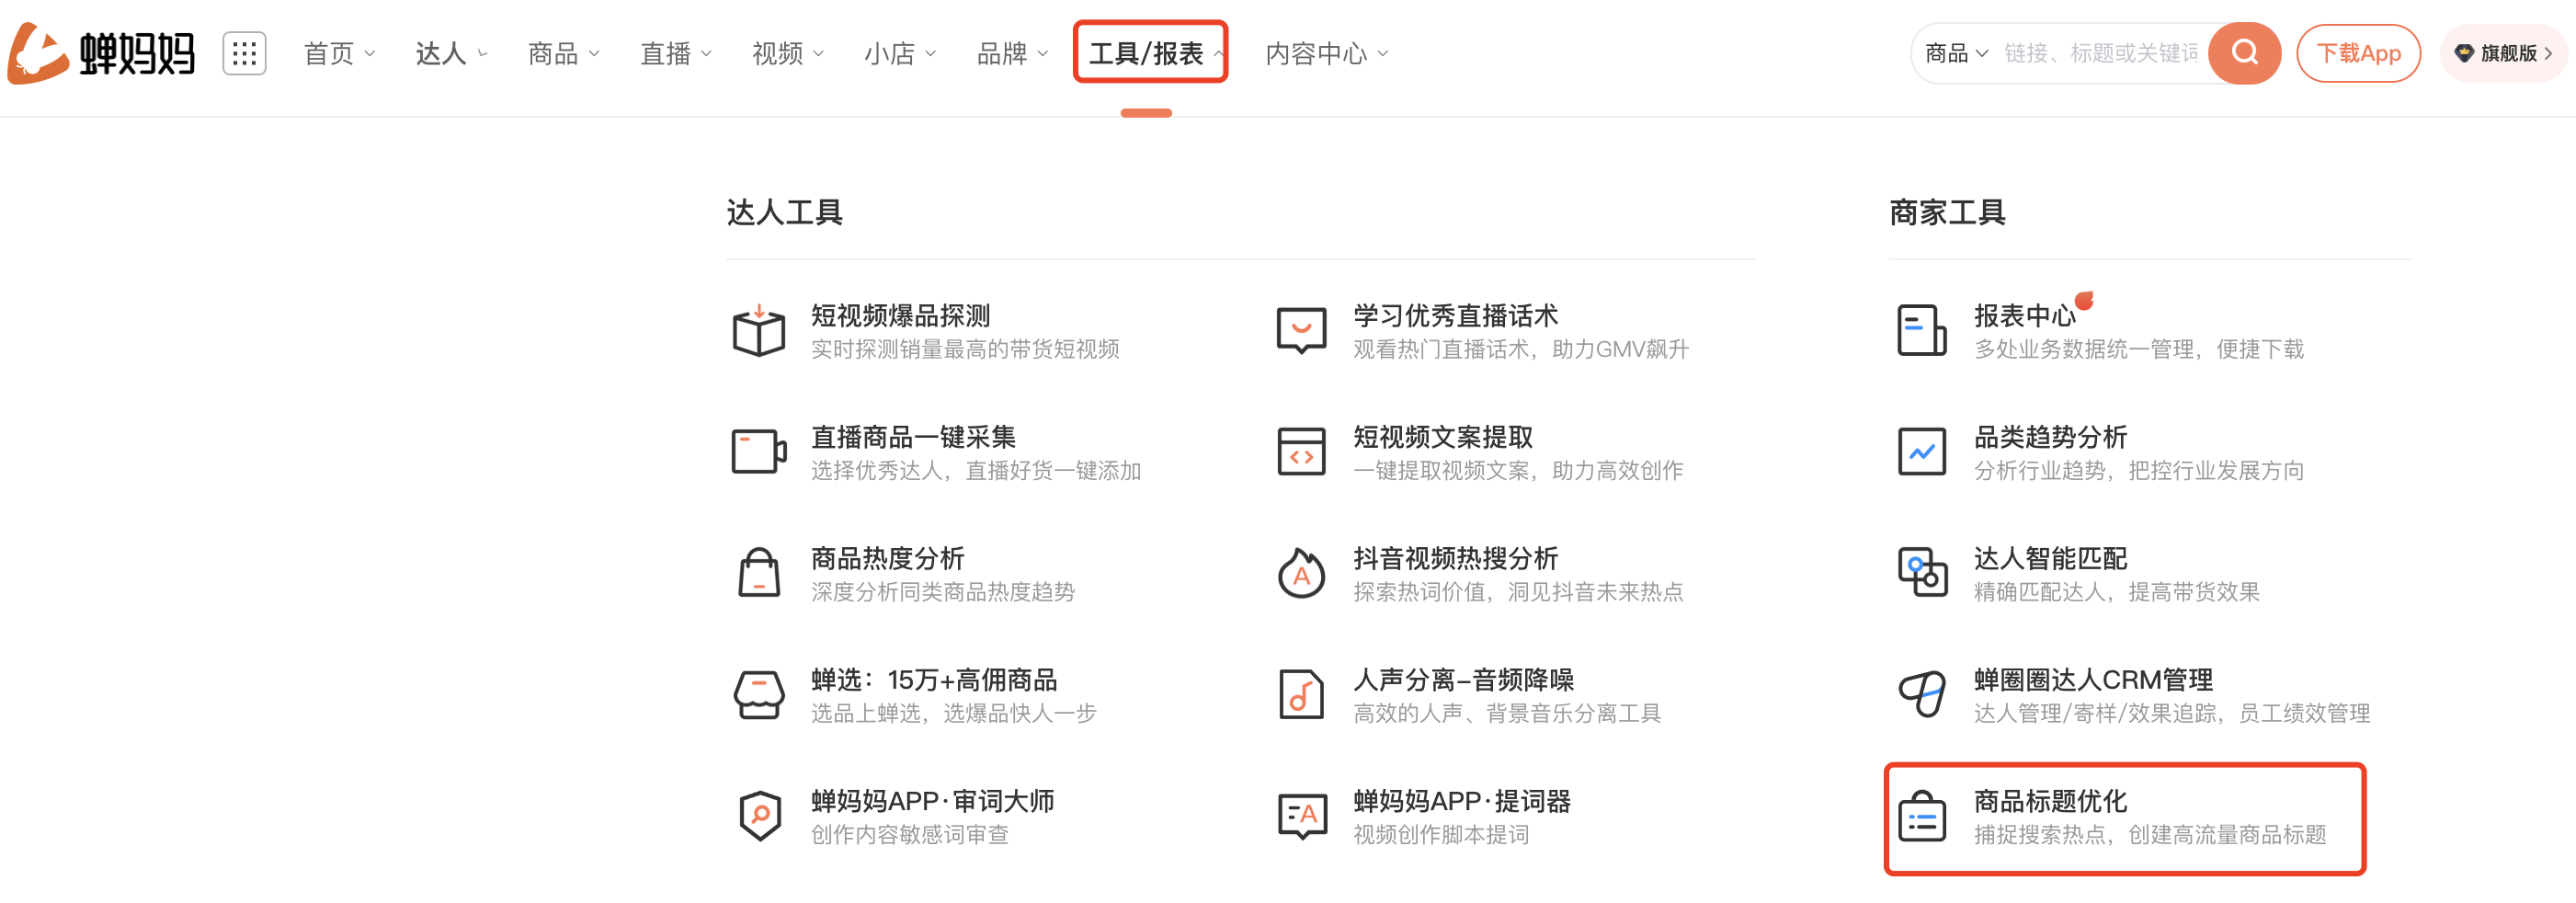Click the search keyword input field
2576x903 pixels.
(2100, 53)
